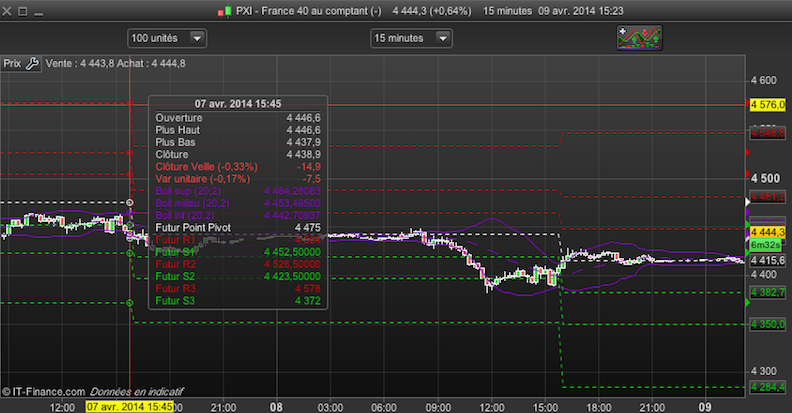This screenshot has height=413, width=792.
Task: Click the green 4 350,0 support label
Action: coord(767,324)
